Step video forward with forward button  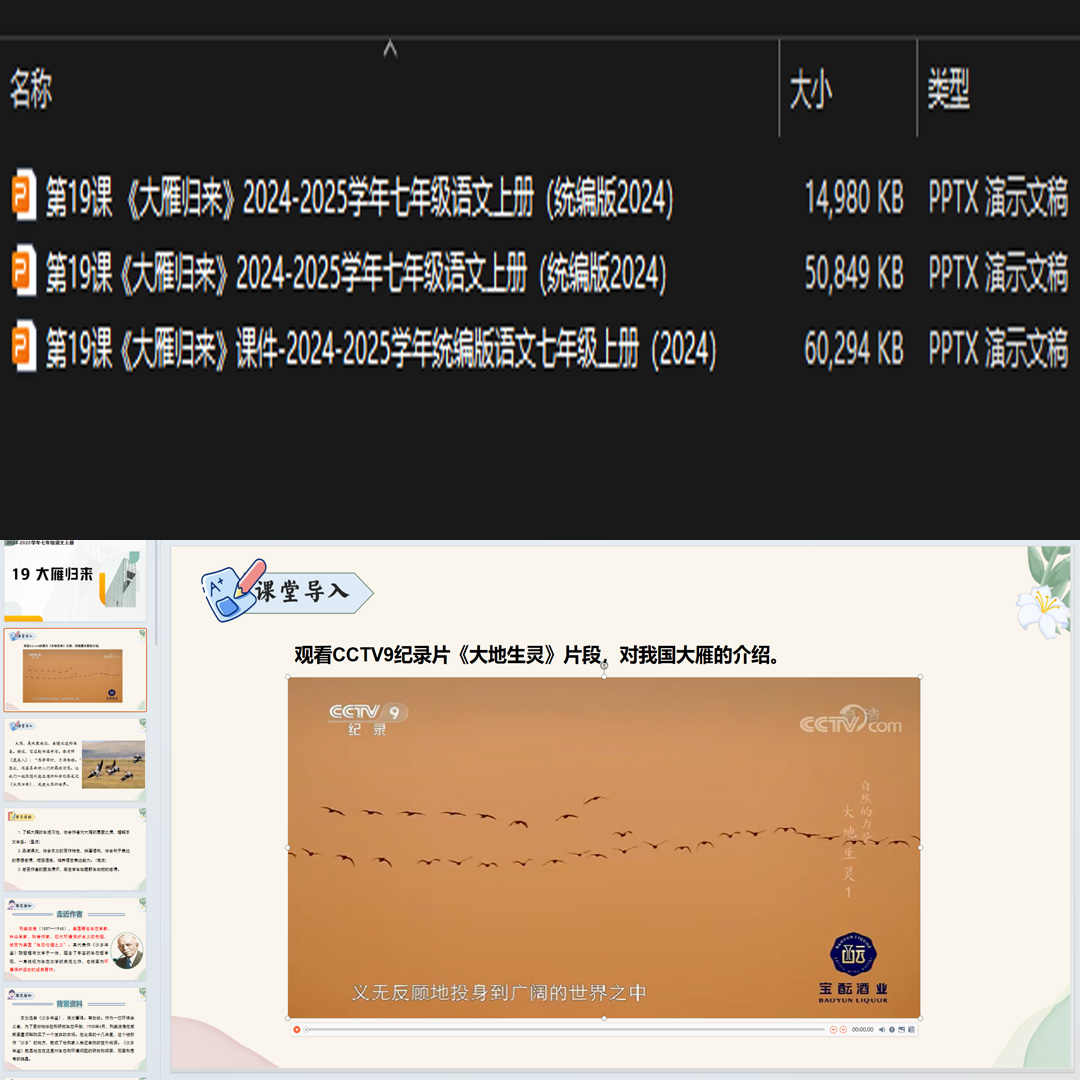pyautogui.click(x=843, y=1030)
